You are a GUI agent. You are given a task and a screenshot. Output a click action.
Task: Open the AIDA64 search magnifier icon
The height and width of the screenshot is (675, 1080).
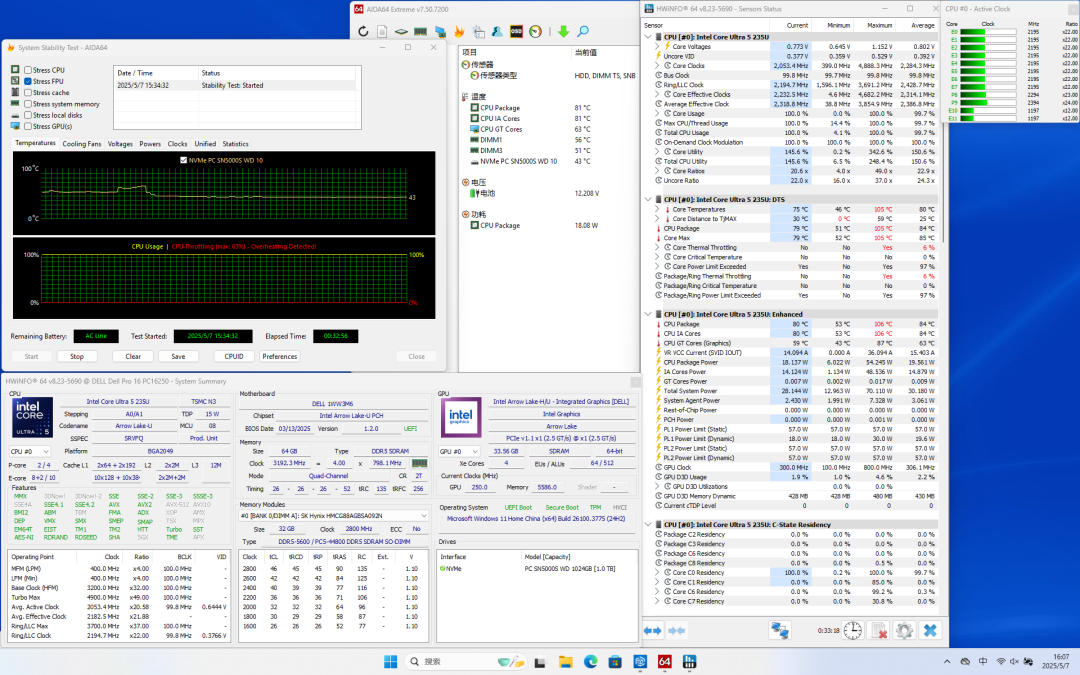coord(583,32)
